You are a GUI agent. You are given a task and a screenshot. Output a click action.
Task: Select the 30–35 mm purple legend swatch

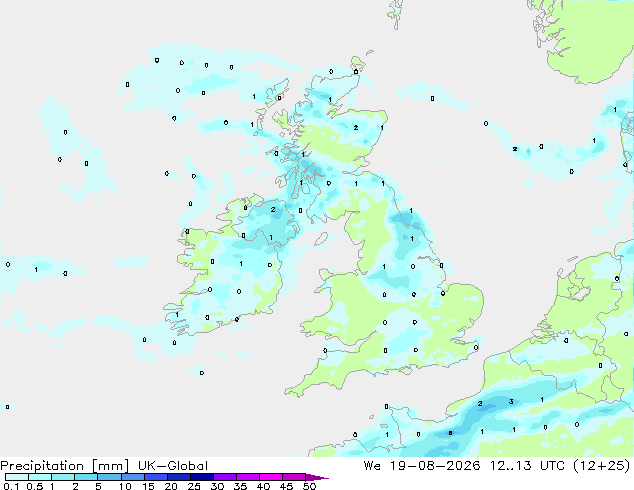(225, 477)
